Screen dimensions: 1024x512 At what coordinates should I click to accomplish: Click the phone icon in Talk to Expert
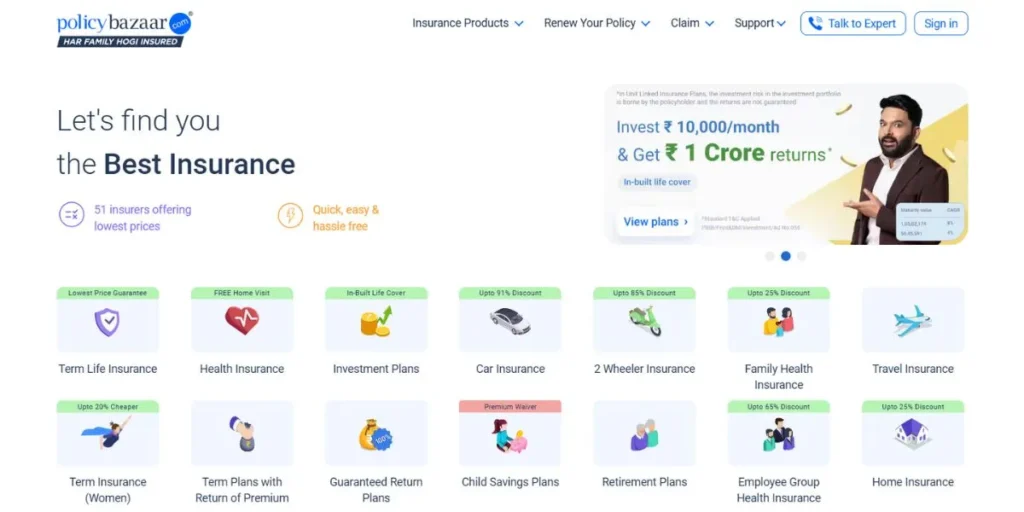[815, 24]
